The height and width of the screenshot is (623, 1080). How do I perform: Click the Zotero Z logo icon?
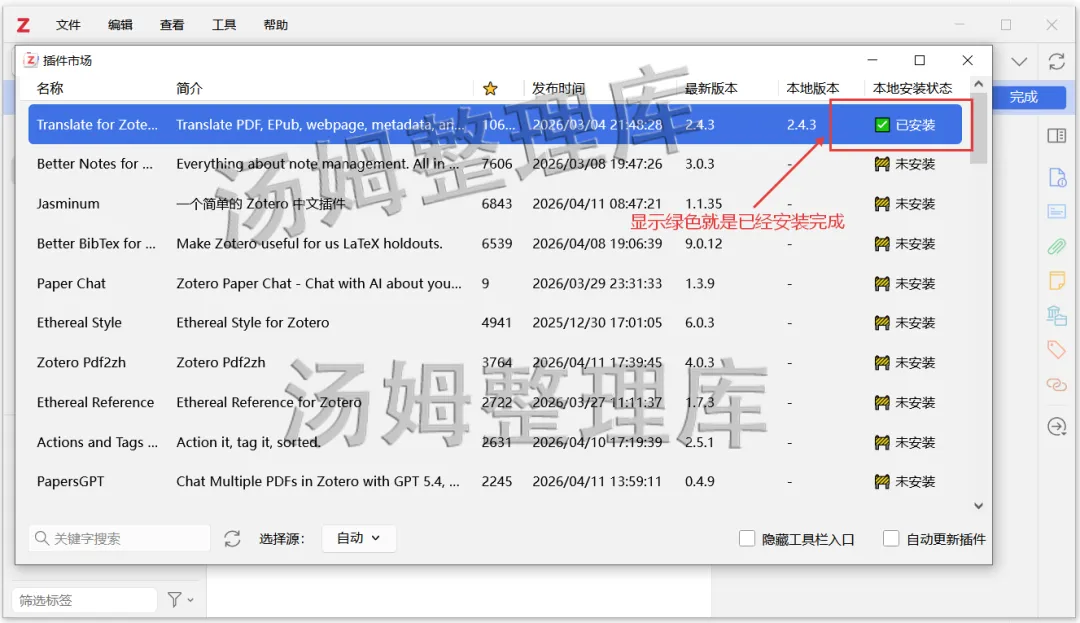pyautogui.click(x=23, y=25)
